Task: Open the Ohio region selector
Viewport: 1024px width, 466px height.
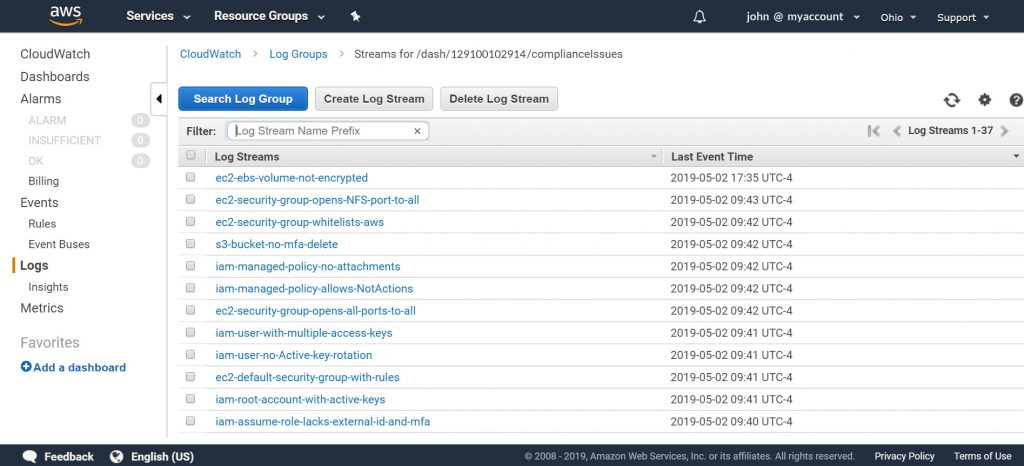Action: coord(898,18)
